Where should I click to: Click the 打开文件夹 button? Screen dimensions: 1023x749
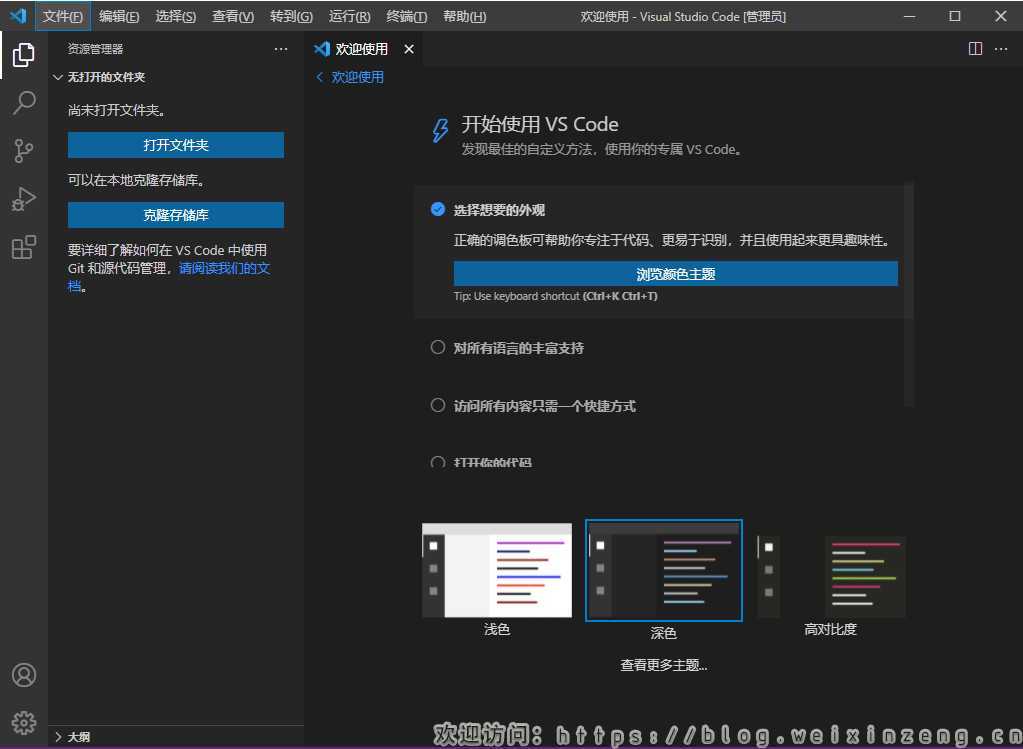(x=176, y=145)
